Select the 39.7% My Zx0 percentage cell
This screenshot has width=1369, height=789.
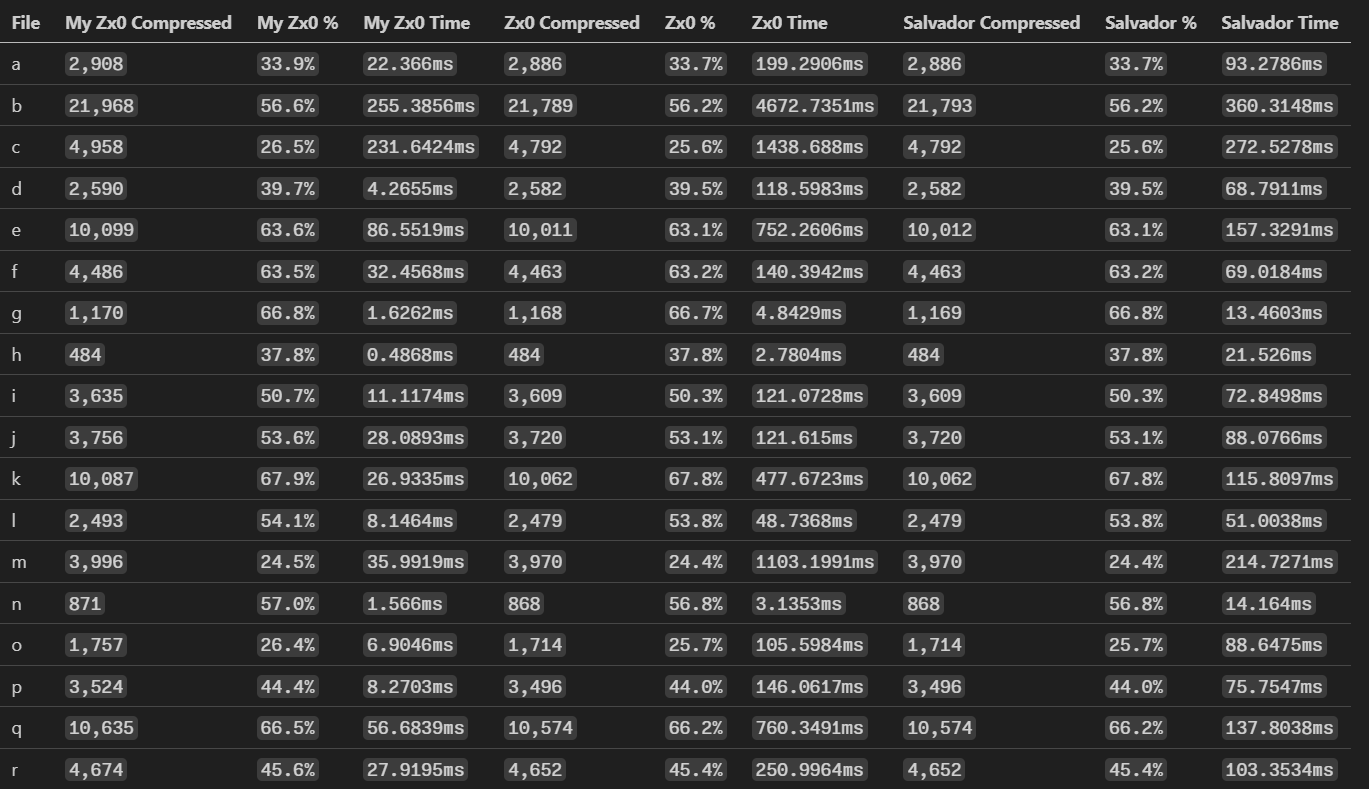288,189
